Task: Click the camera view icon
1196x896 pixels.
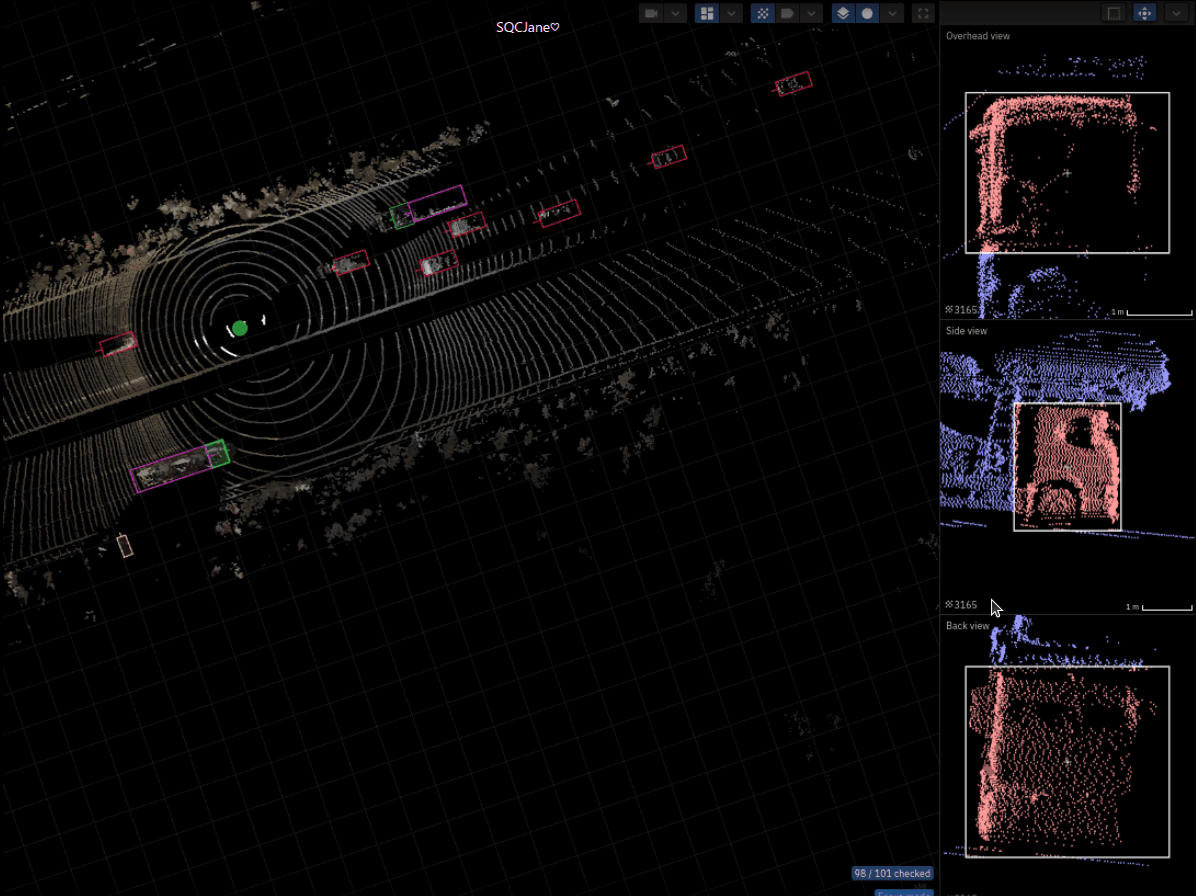Action: pyautogui.click(x=651, y=14)
